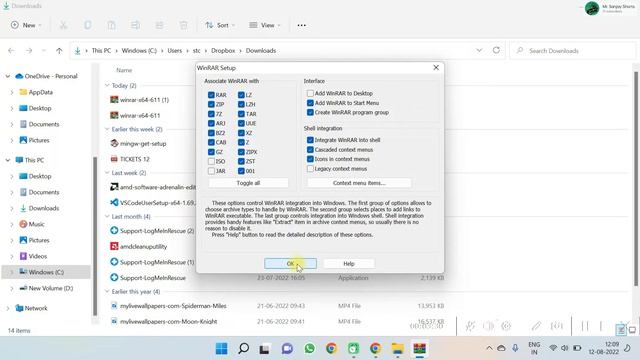Select Dropbox in breadcrumb path
The height and width of the screenshot is (360, 640).
coord(223,51)
